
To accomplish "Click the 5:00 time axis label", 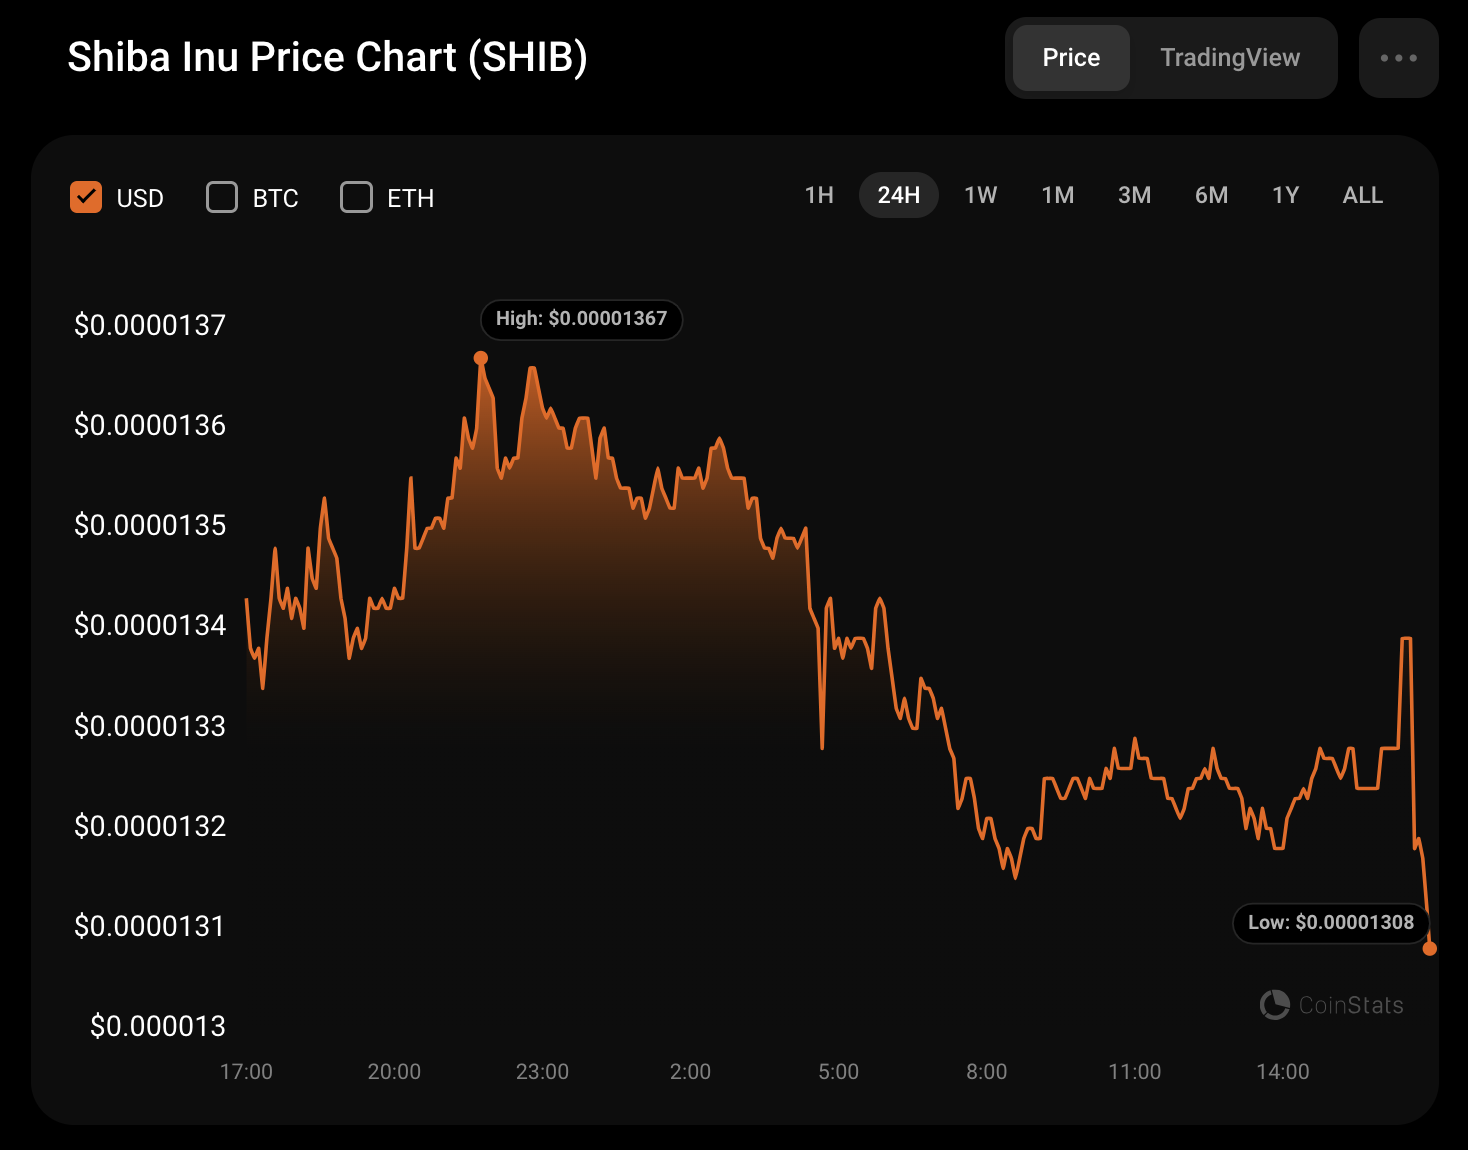I will pos(838,1072).
